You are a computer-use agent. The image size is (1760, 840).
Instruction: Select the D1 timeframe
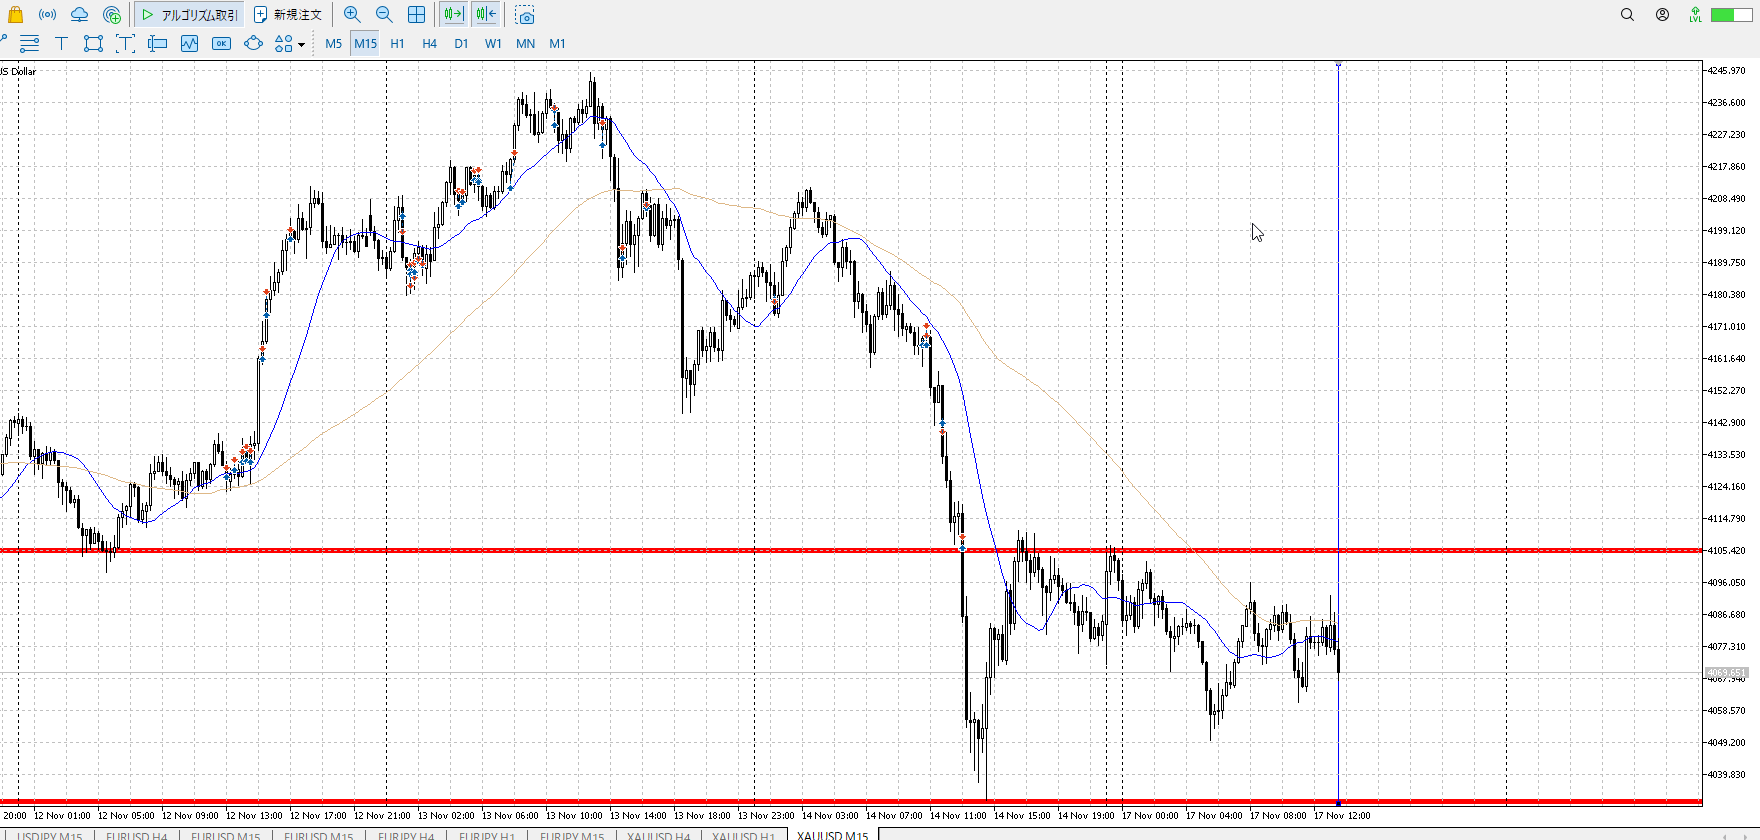pyautogui.click(x=461, y=43)
